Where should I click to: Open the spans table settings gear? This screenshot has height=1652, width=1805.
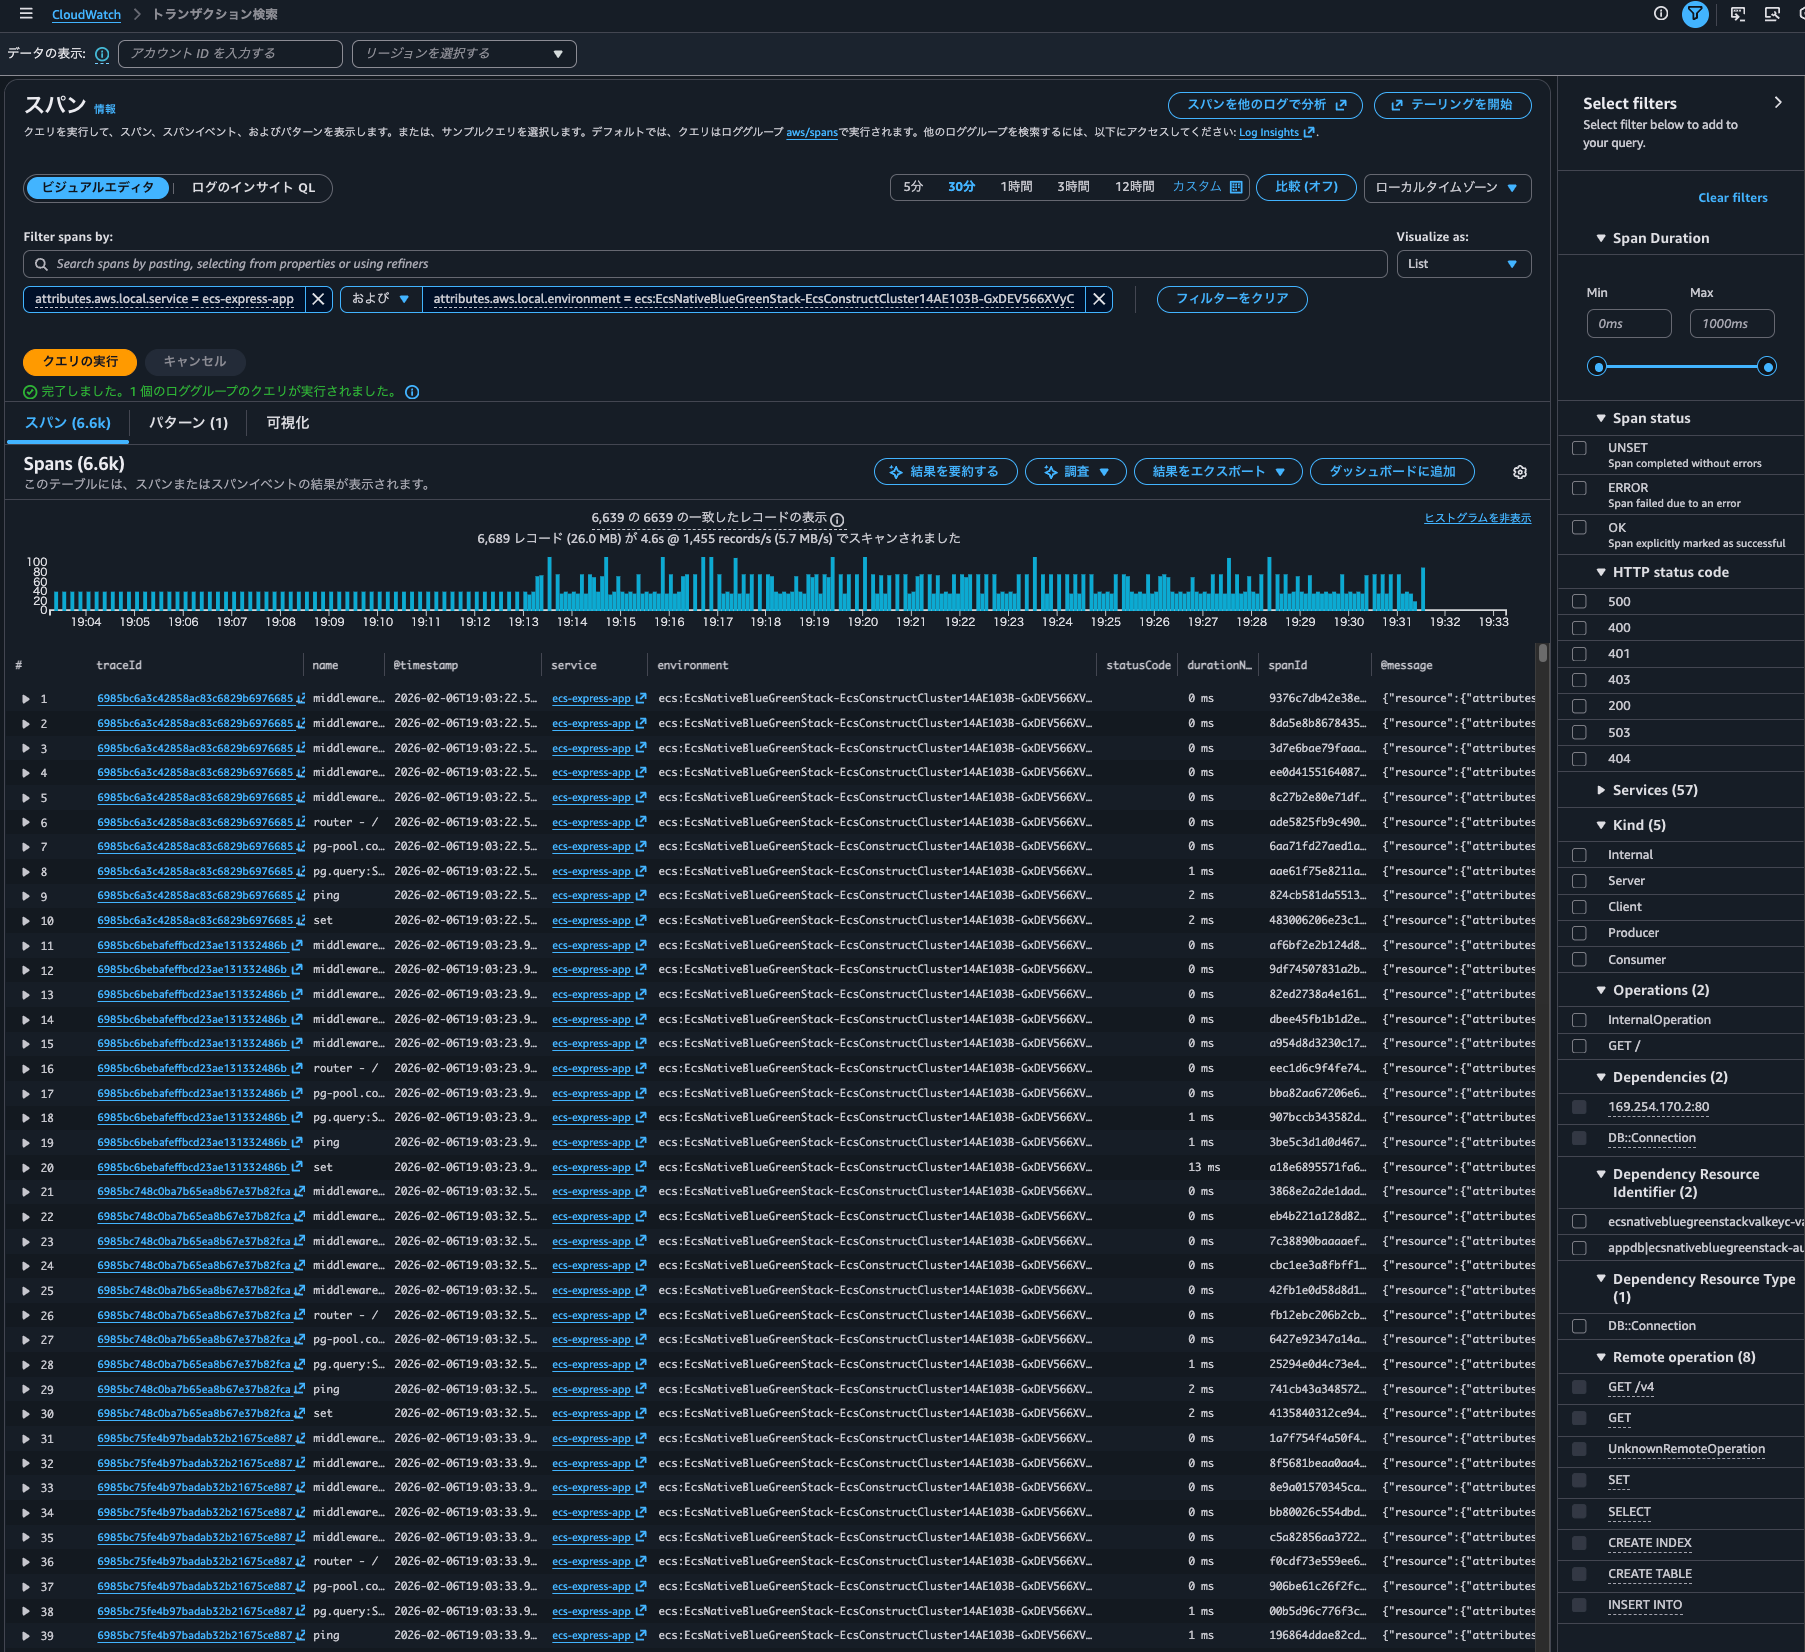pyautogui.click(x=1520, y=472)
